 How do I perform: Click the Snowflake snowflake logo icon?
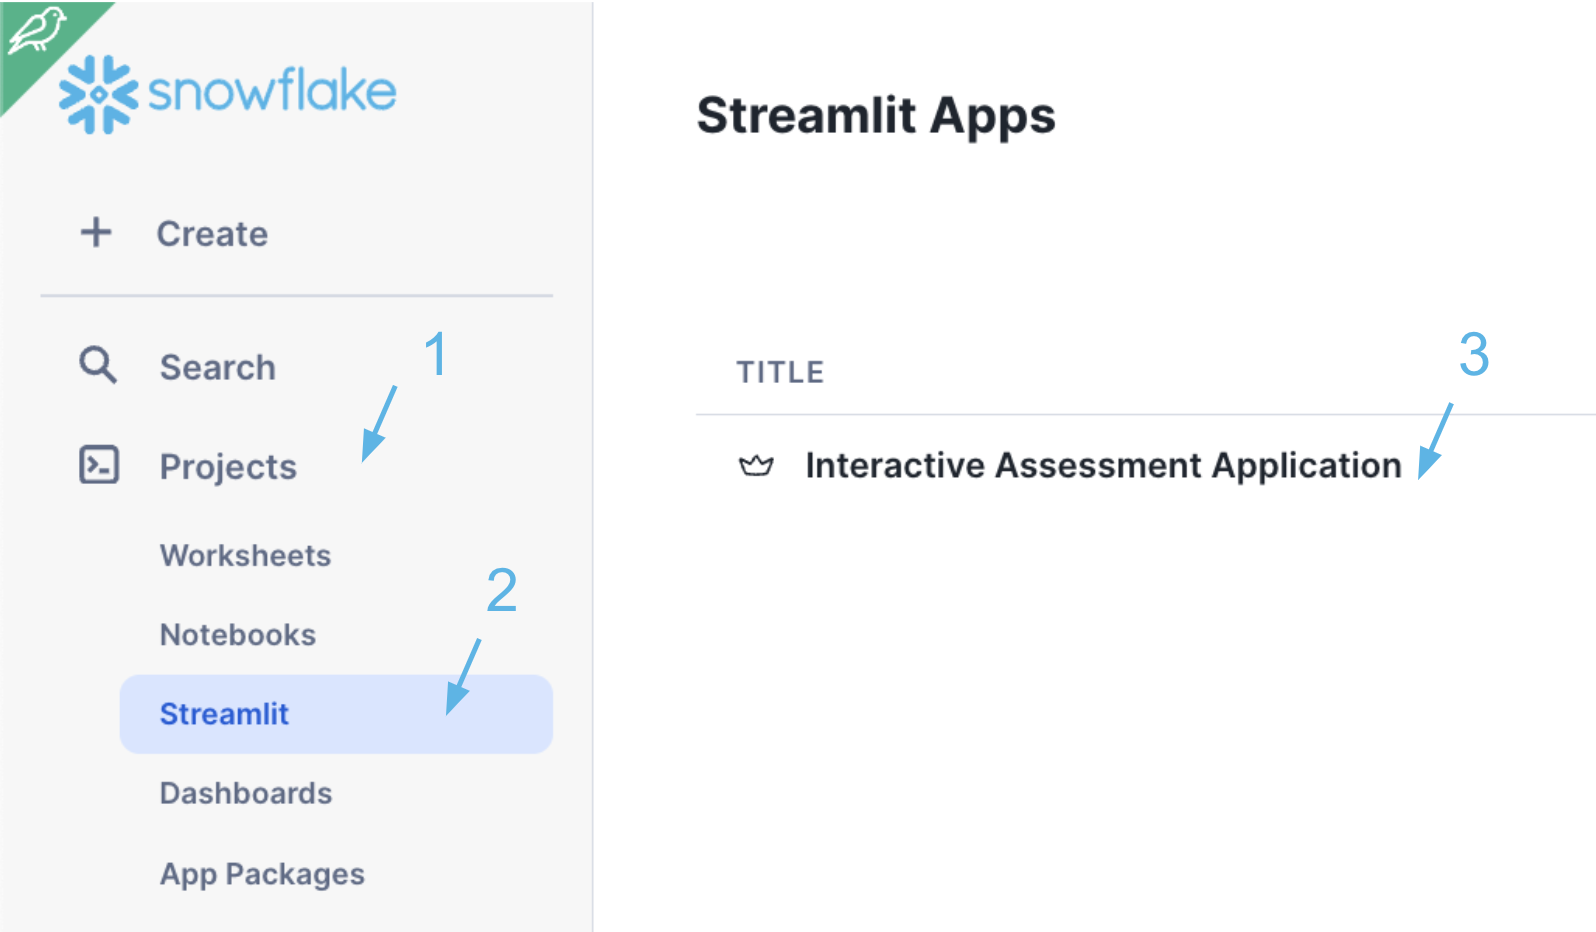(x=98, y=94)
